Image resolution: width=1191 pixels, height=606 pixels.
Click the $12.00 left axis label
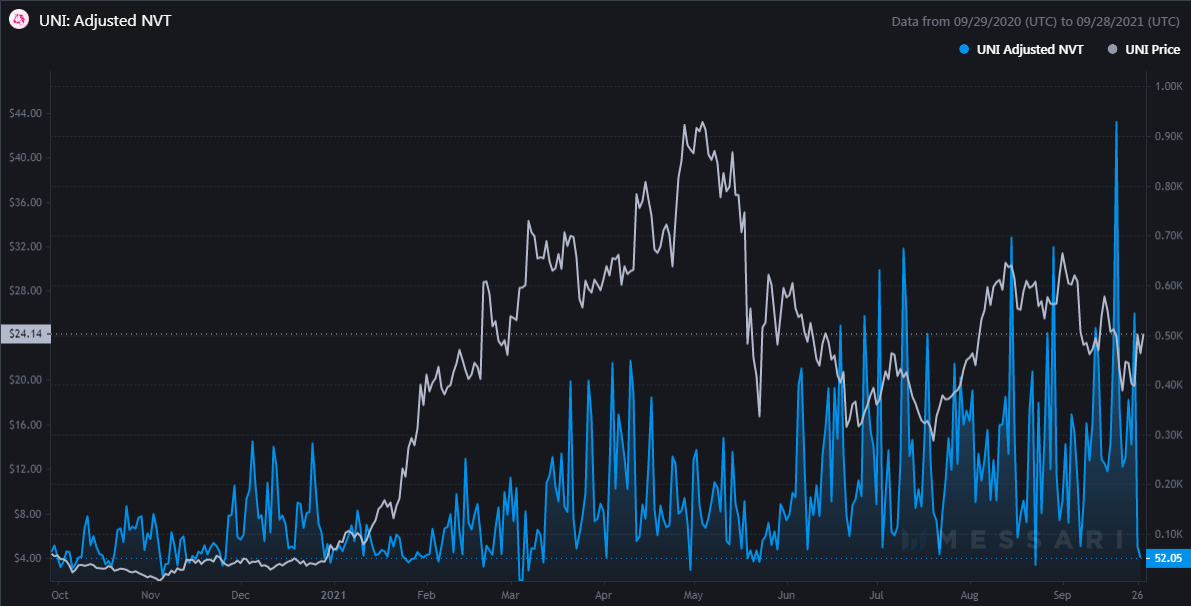click(25, 469)
